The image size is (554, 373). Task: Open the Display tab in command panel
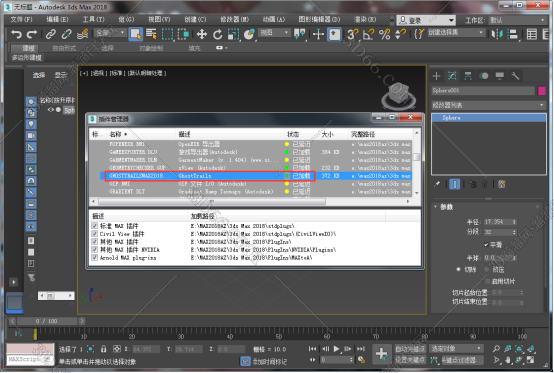(500, 76)
